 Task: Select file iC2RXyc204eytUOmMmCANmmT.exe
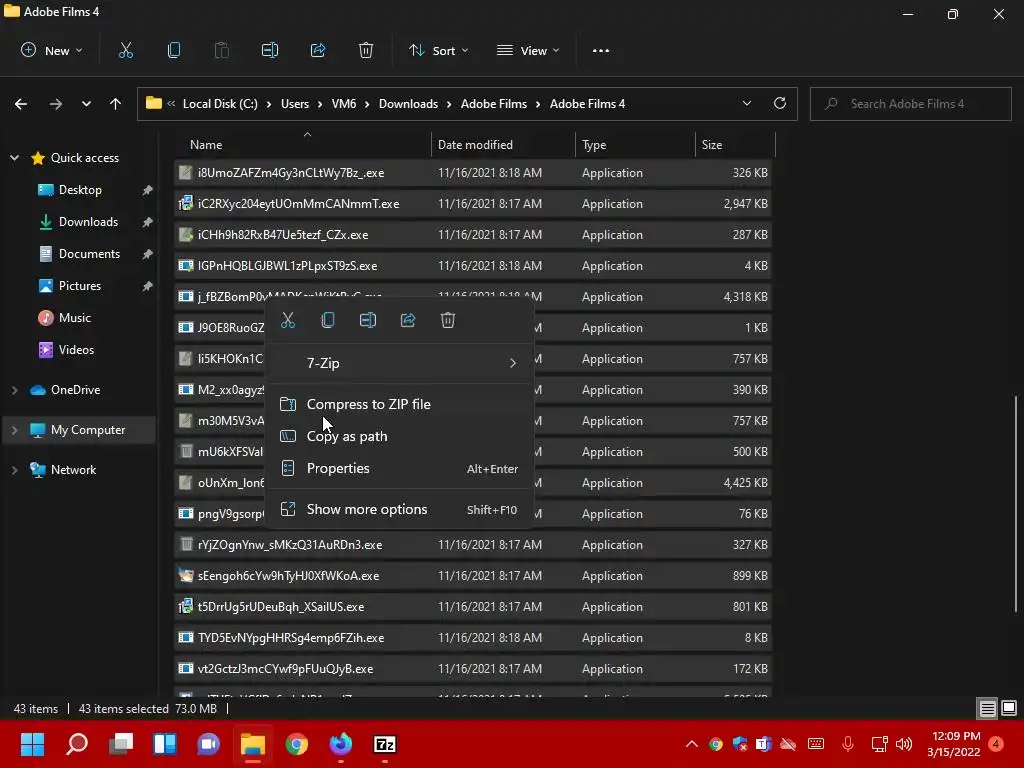tap(473, 204)
